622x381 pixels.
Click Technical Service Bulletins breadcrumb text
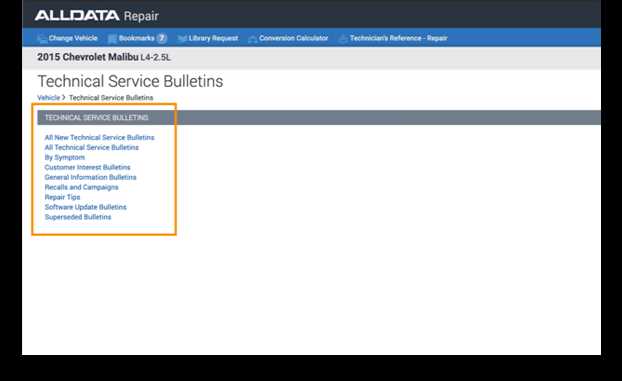coord(111,98)
